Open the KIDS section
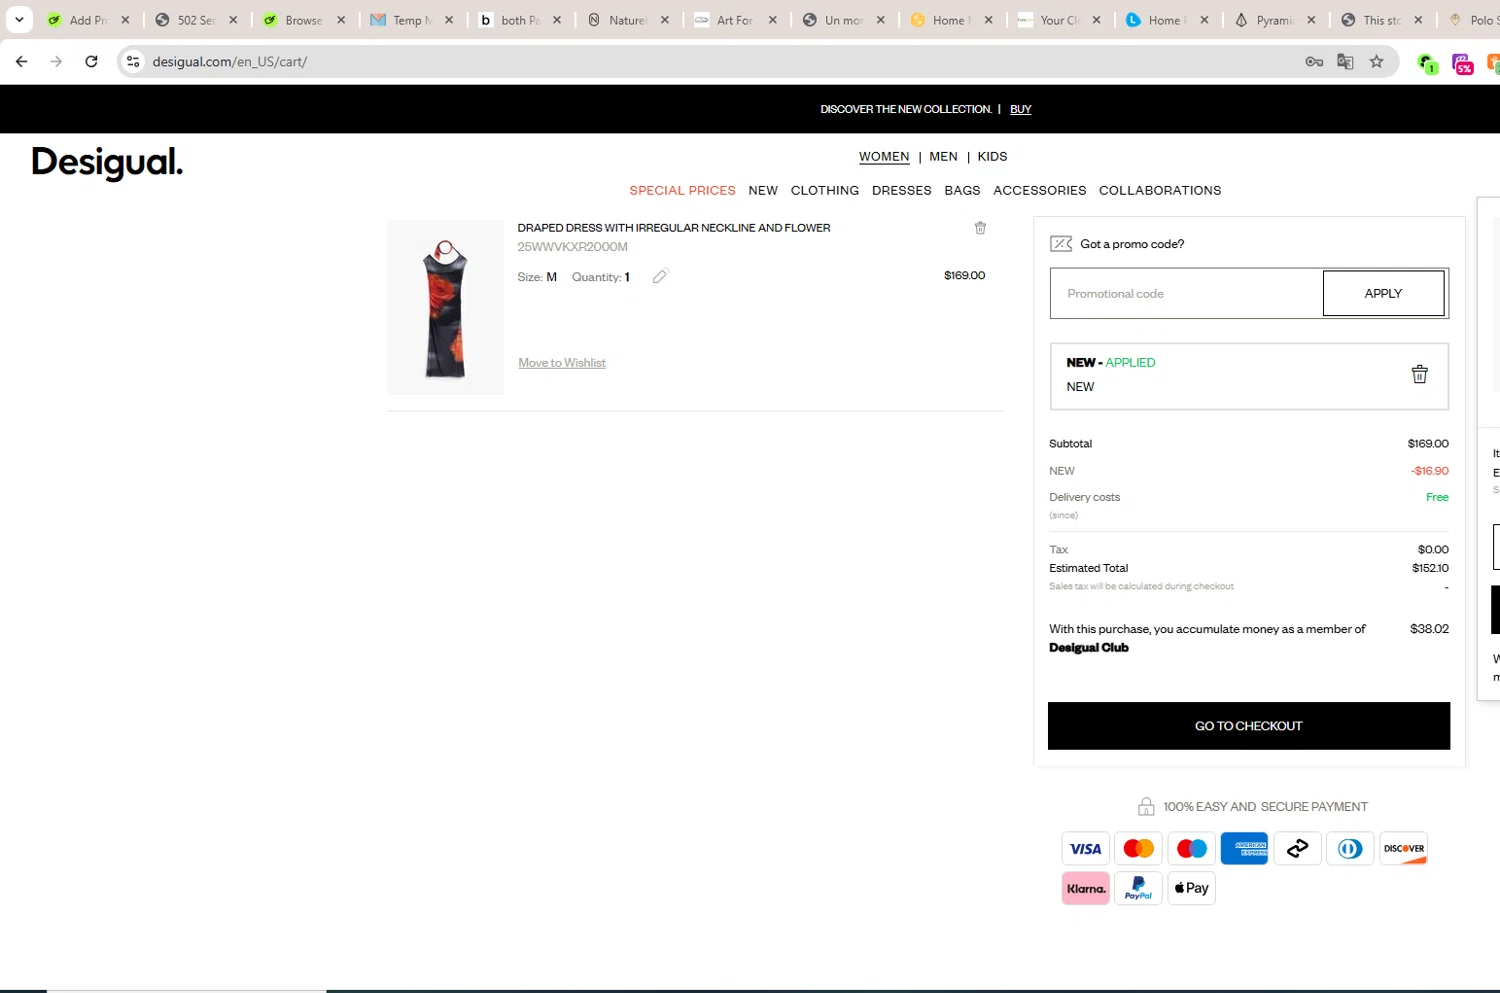 992,157
